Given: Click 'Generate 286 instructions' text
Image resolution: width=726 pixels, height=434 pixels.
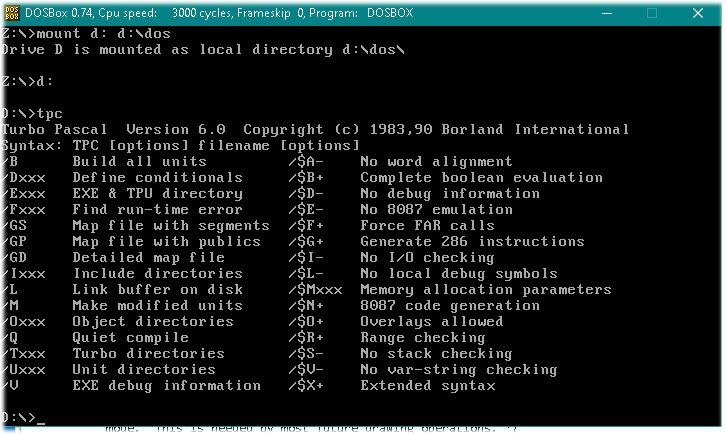Looking at the screenshot, I should [x=472, y=241].
